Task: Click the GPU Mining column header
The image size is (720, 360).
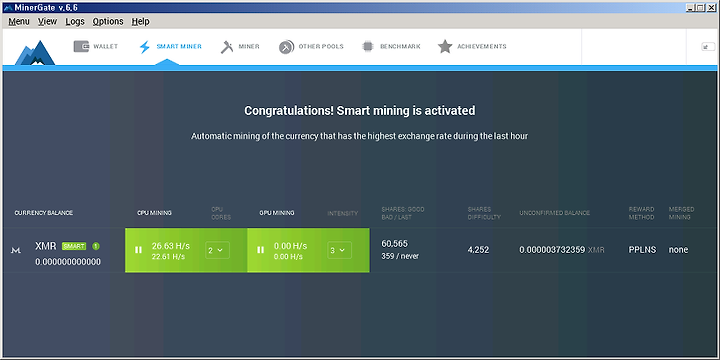Action: (x=277, y=213)
